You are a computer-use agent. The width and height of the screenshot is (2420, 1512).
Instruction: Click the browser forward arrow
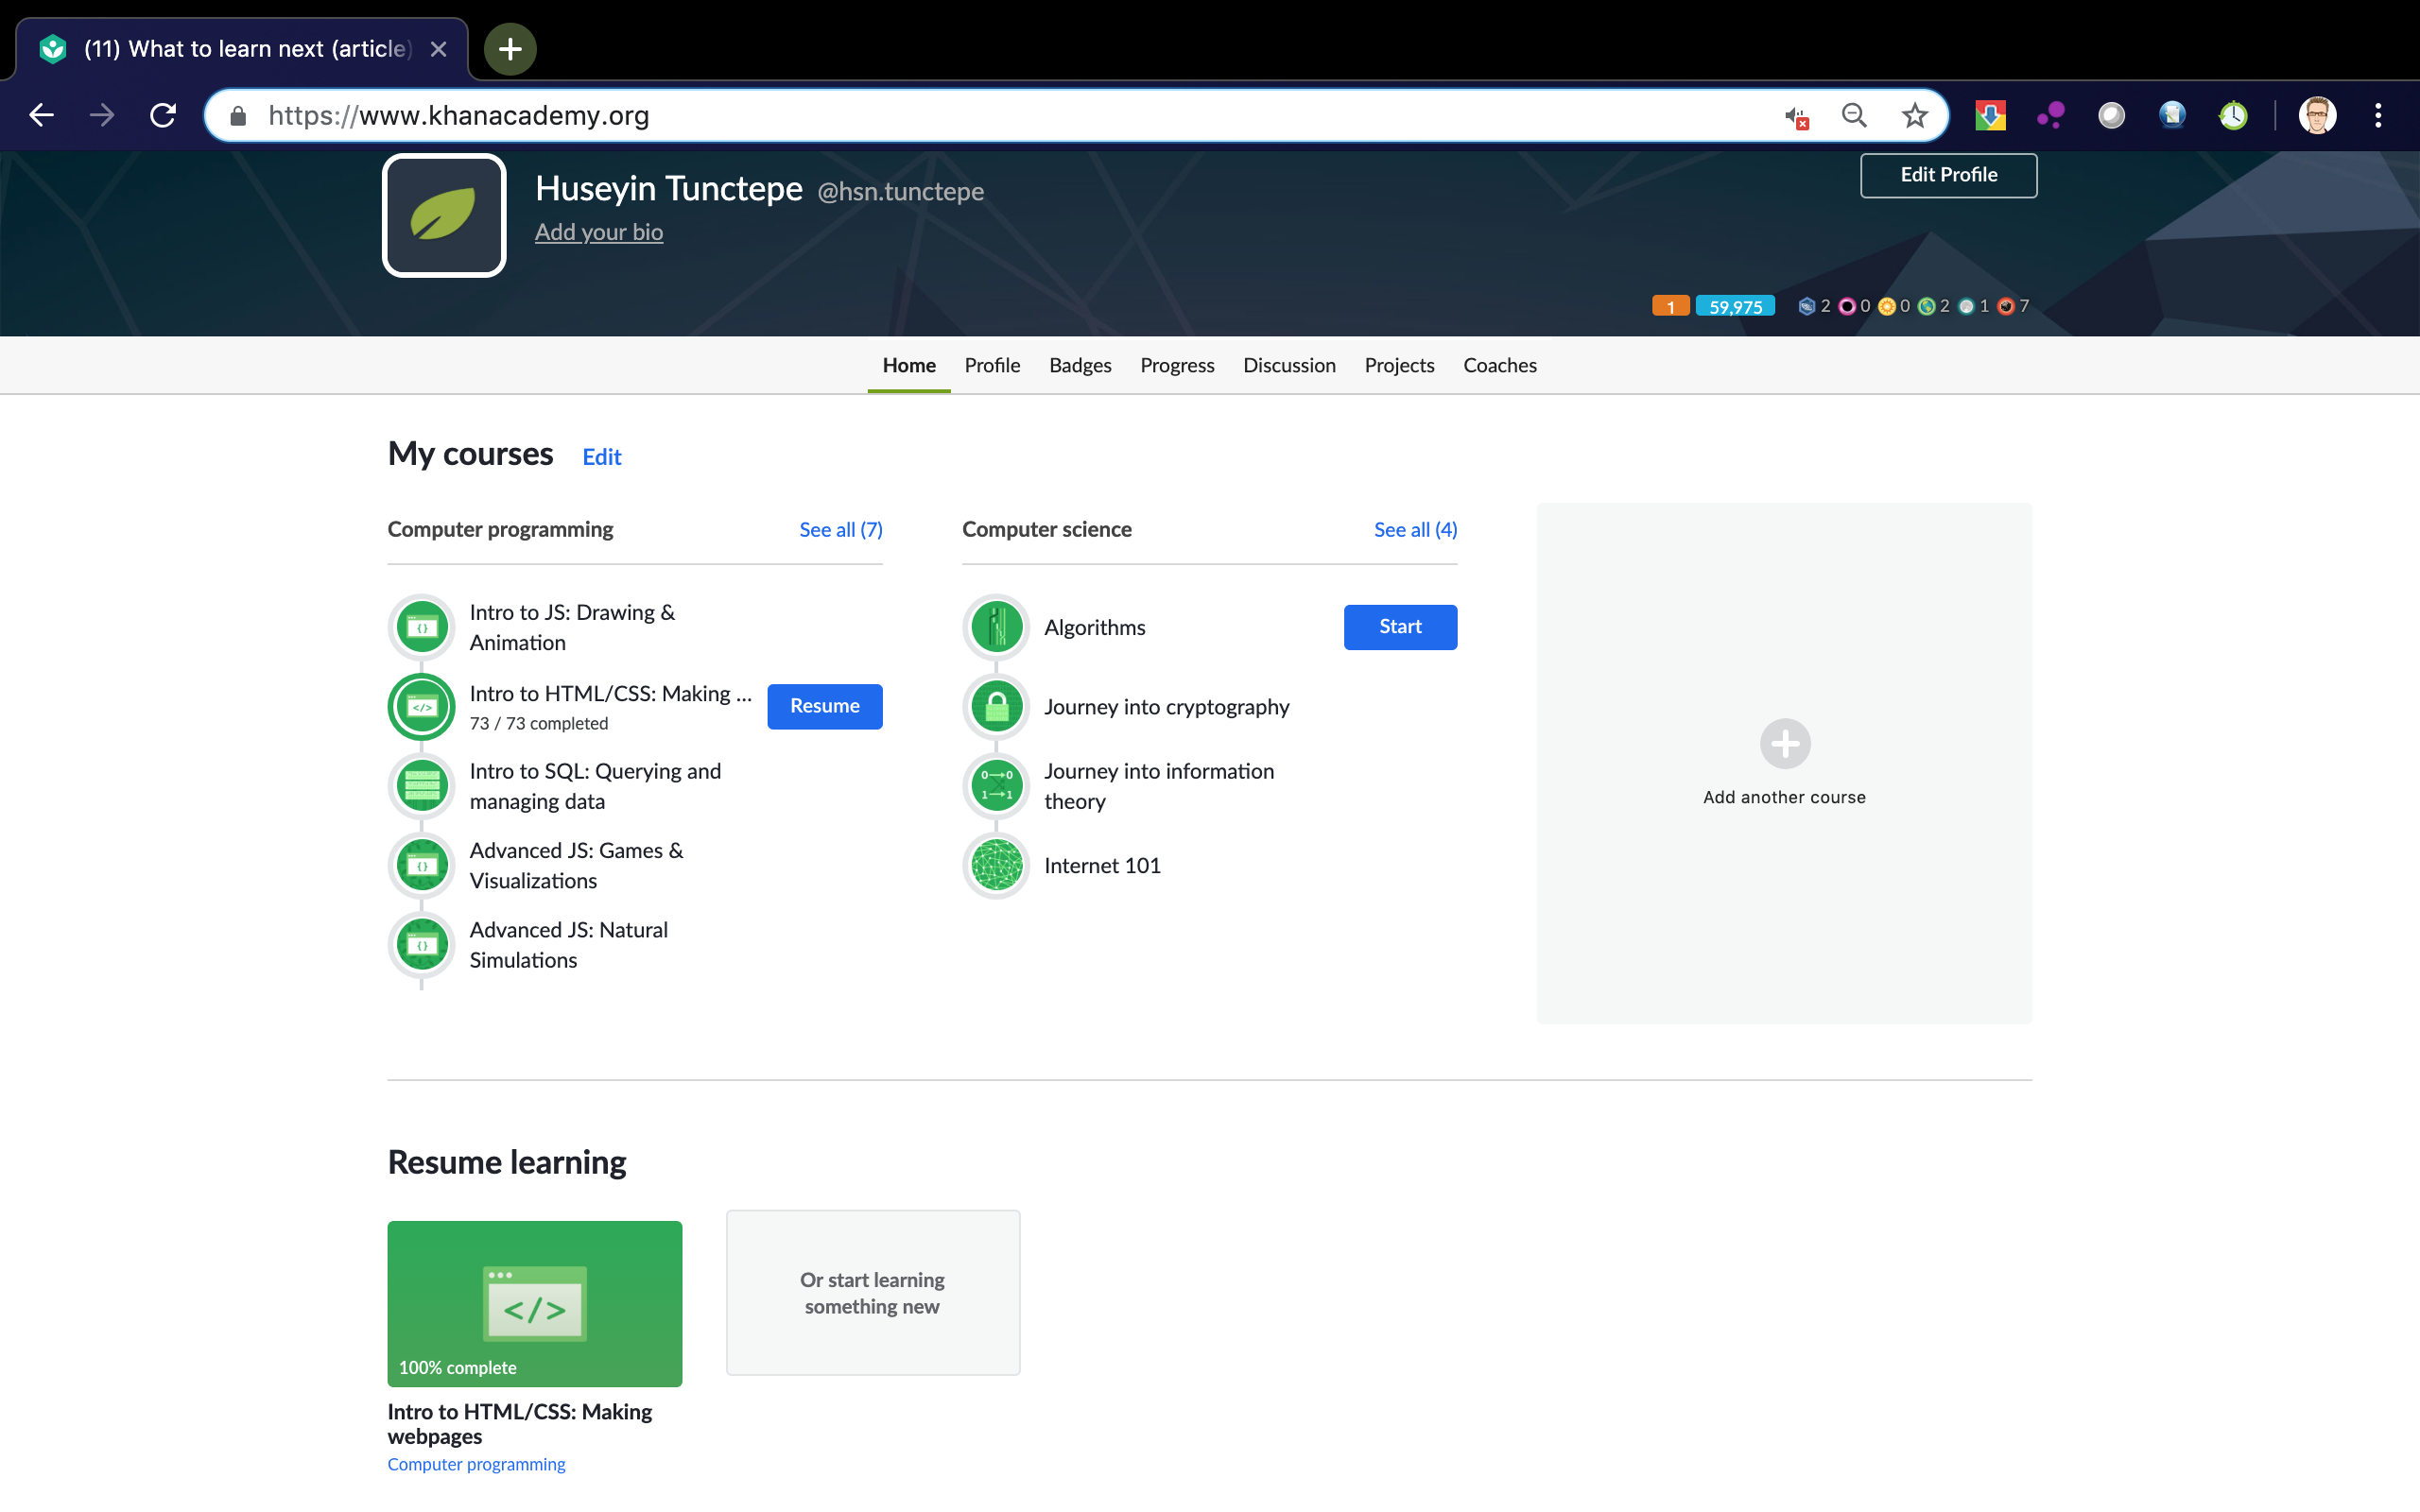(101, 115)
